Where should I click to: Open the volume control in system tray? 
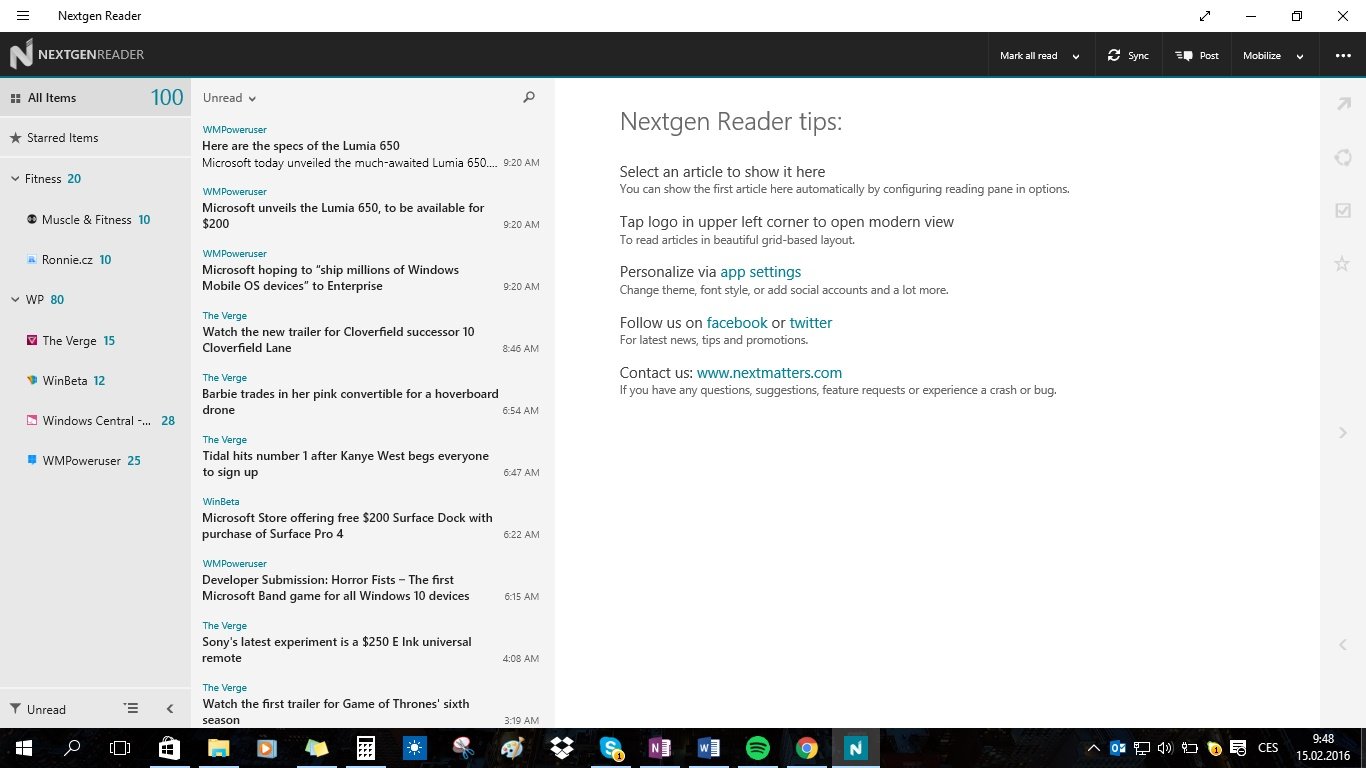[1165, 748]
